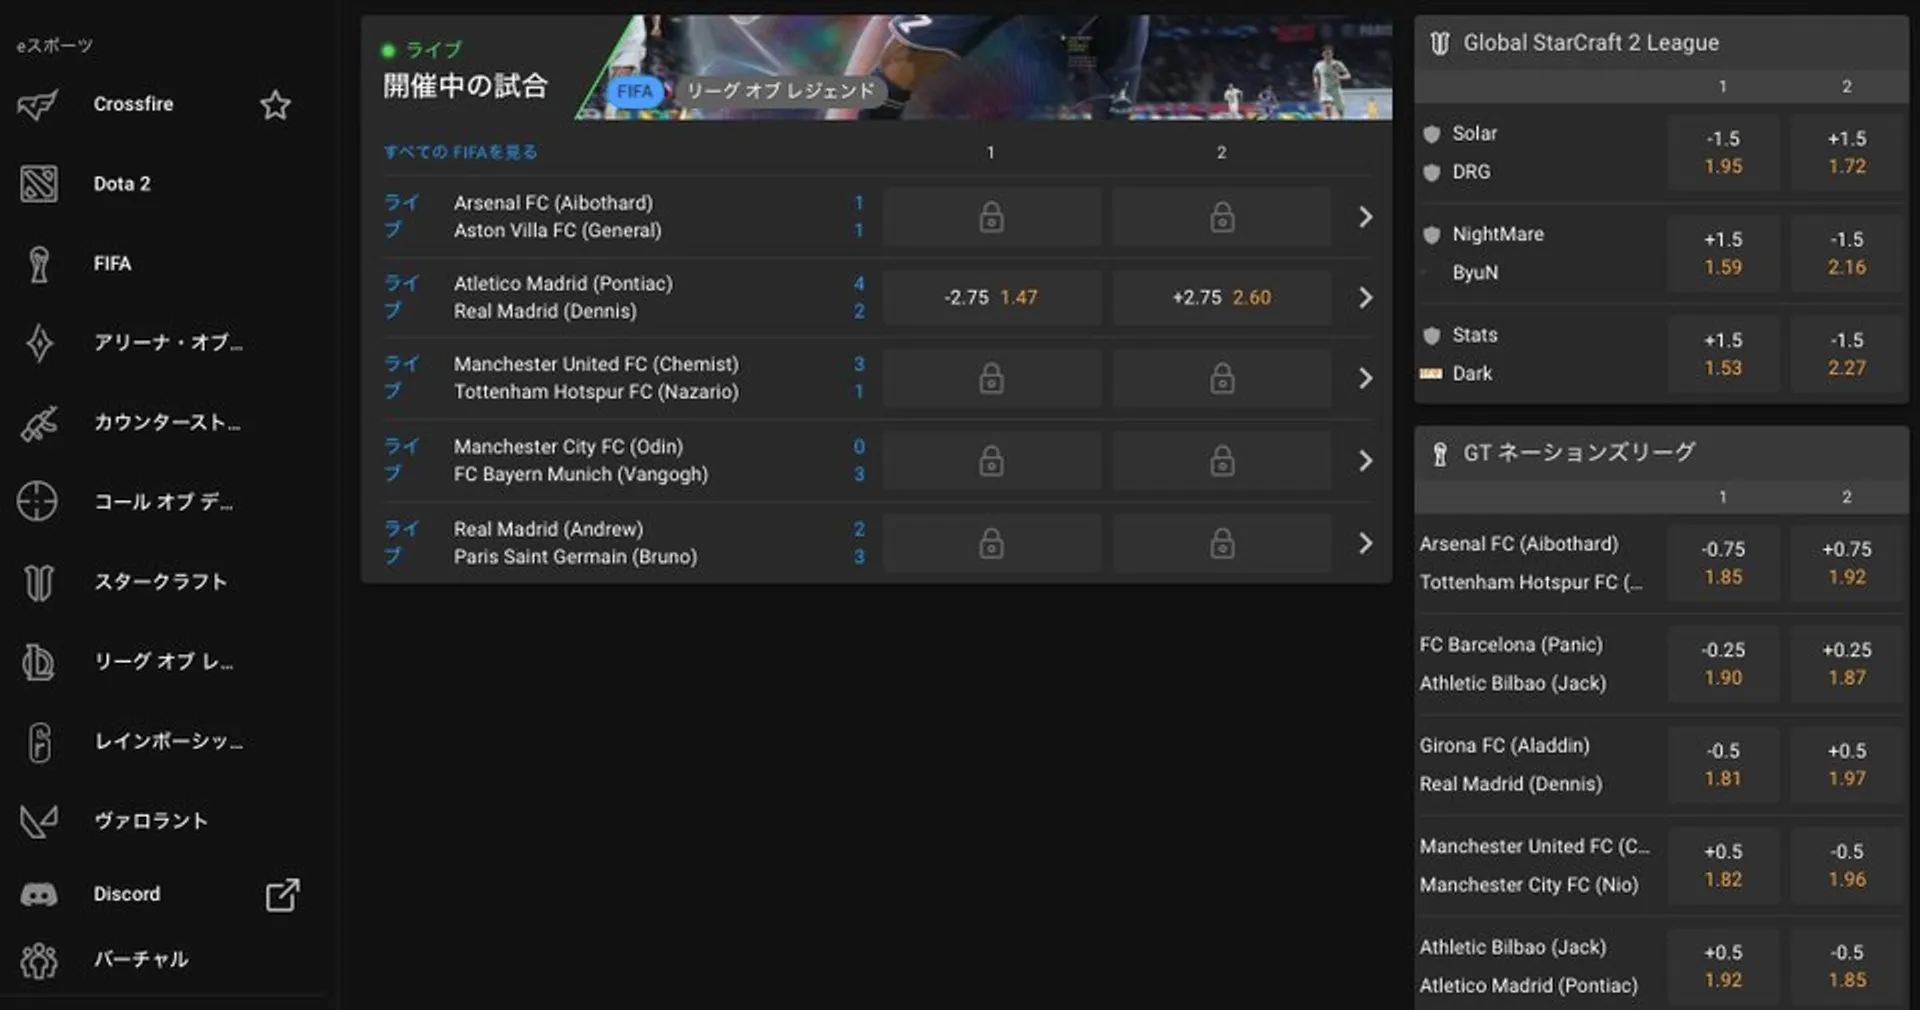Bet FC Barcelona -0.25 at 1.90

point(1723,664)
